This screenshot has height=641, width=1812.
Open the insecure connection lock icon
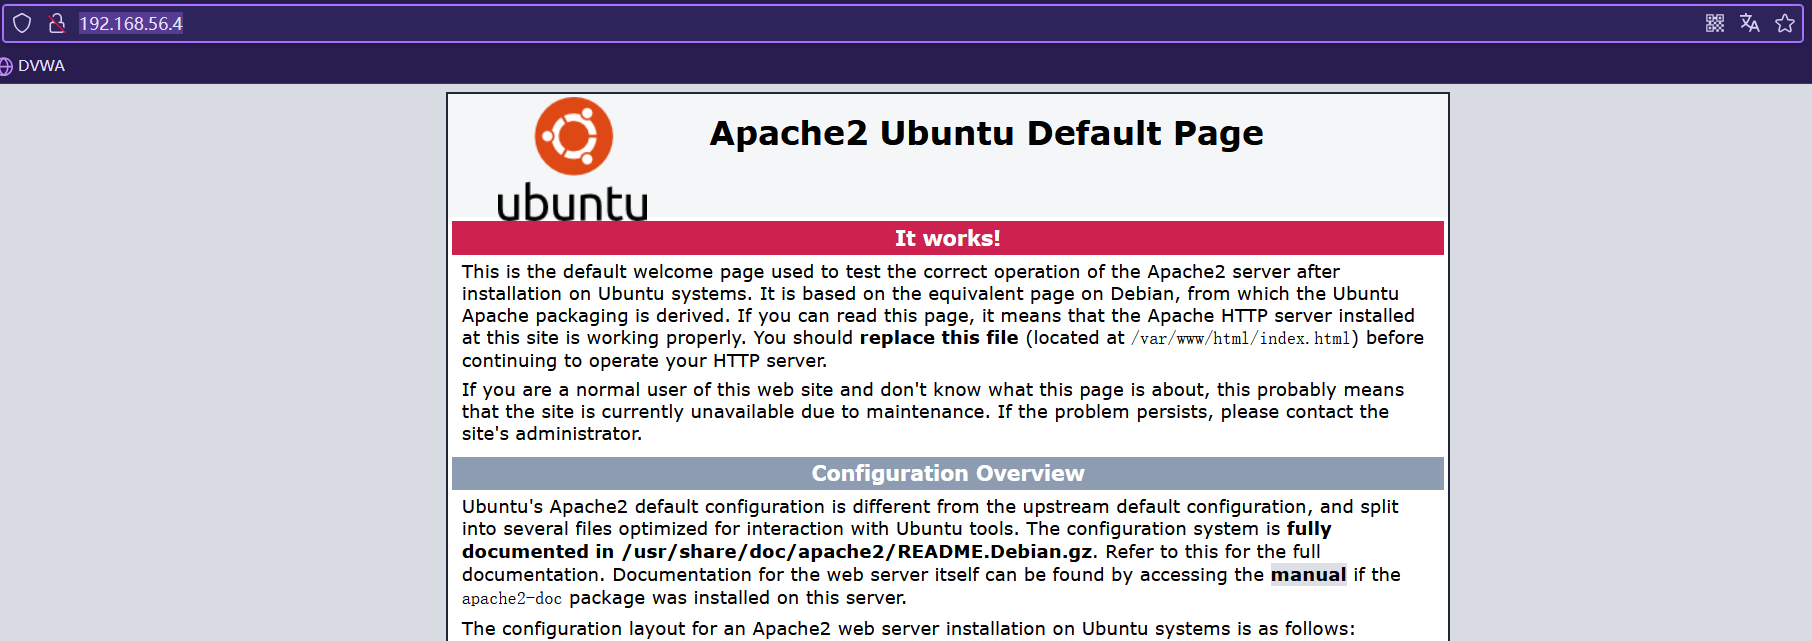[57, 23]
